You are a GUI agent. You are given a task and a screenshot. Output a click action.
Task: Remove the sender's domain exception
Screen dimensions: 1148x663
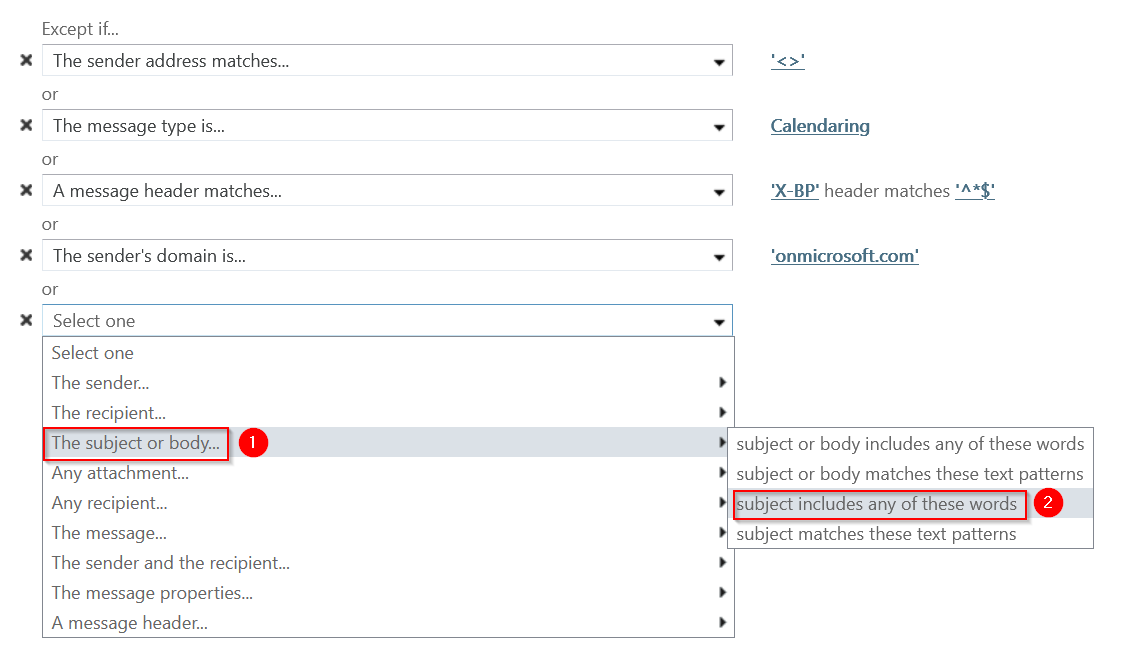point(27,256)
